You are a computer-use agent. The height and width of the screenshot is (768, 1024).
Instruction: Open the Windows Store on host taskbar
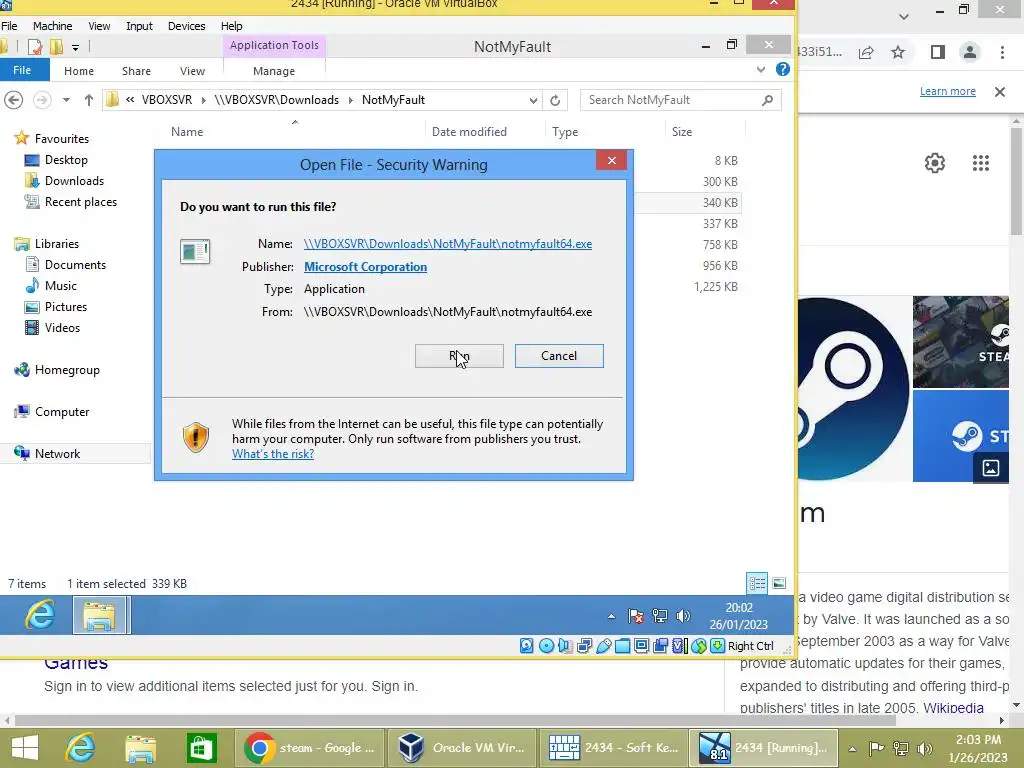pyautogui.click(x=201, y=748)
